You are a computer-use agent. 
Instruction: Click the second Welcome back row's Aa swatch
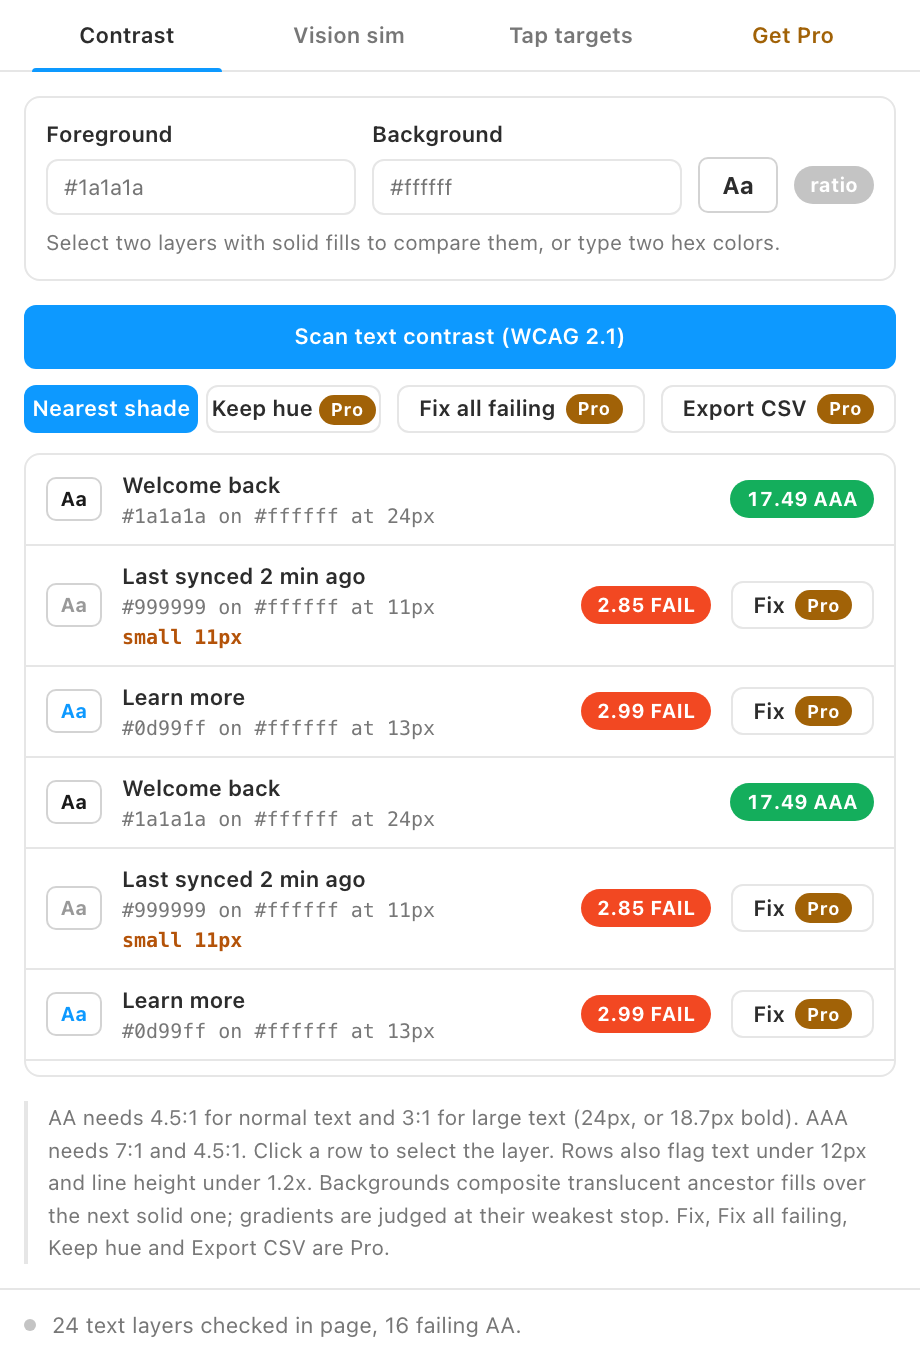tap(74, 803)
